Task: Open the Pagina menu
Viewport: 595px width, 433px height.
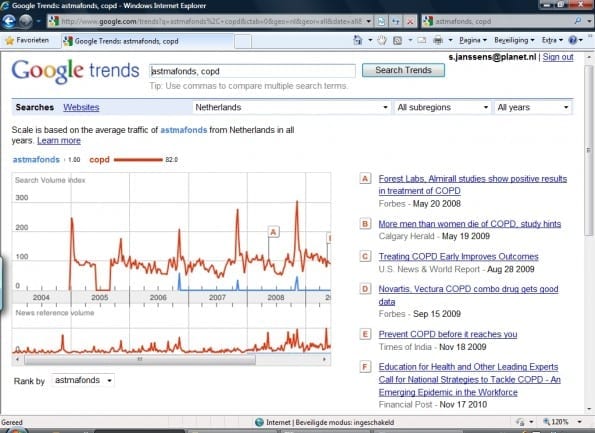Action: [x=472, y=40]
